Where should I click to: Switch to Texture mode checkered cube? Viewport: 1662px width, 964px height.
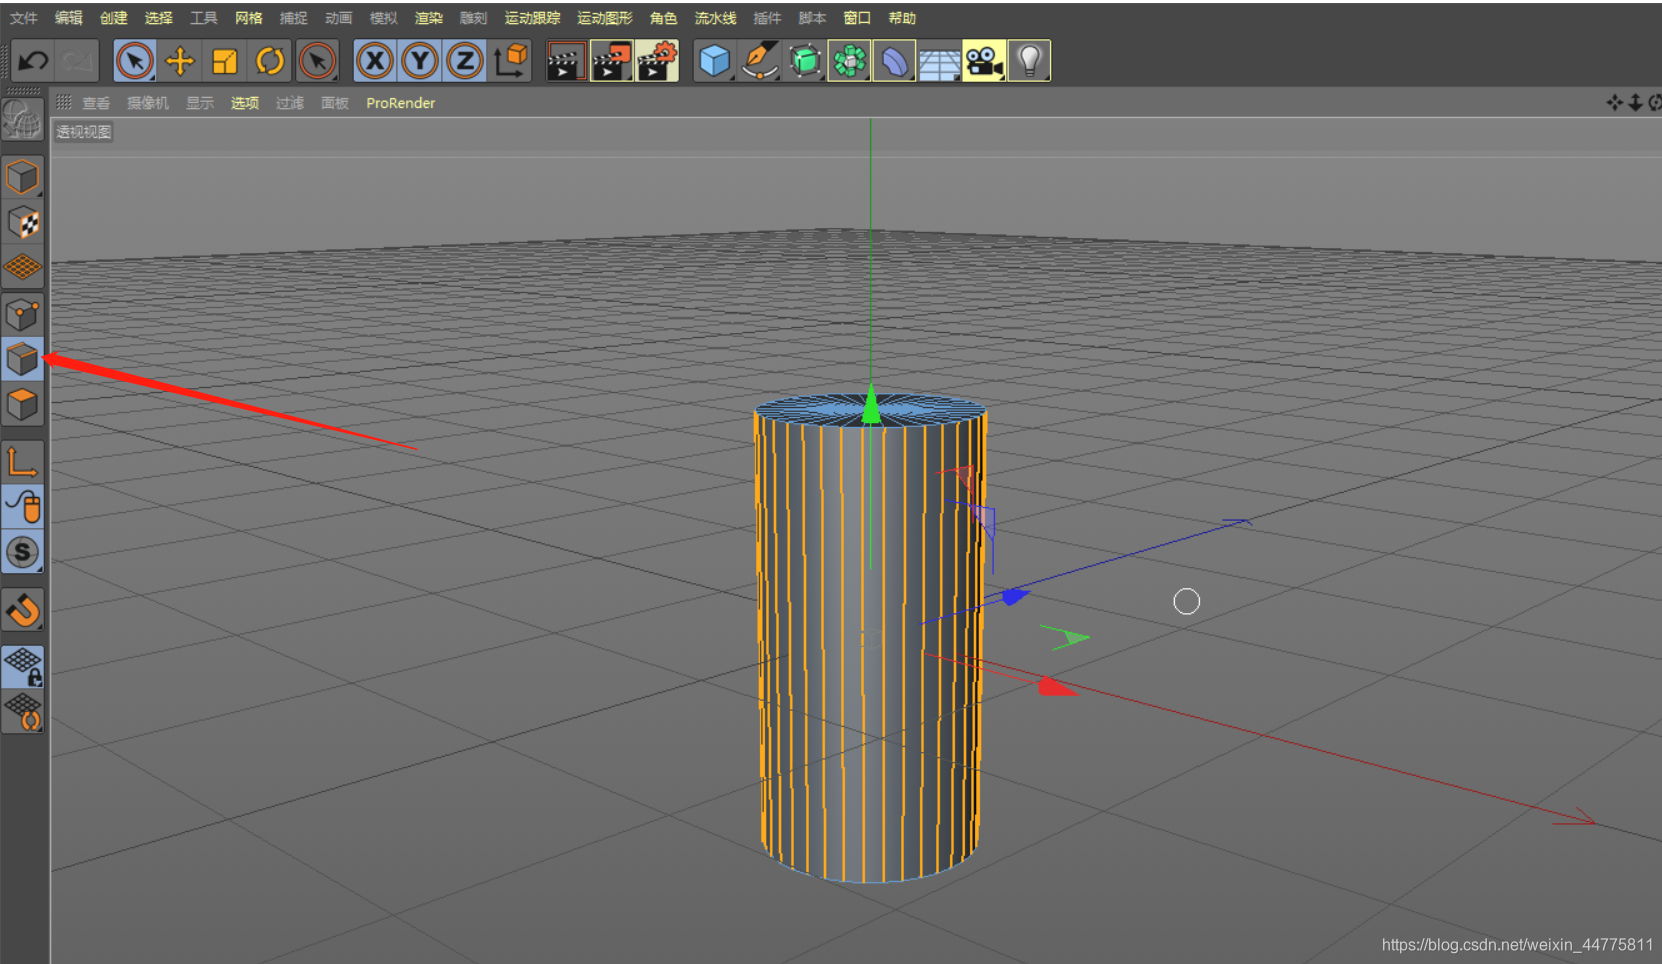(22, 222)
